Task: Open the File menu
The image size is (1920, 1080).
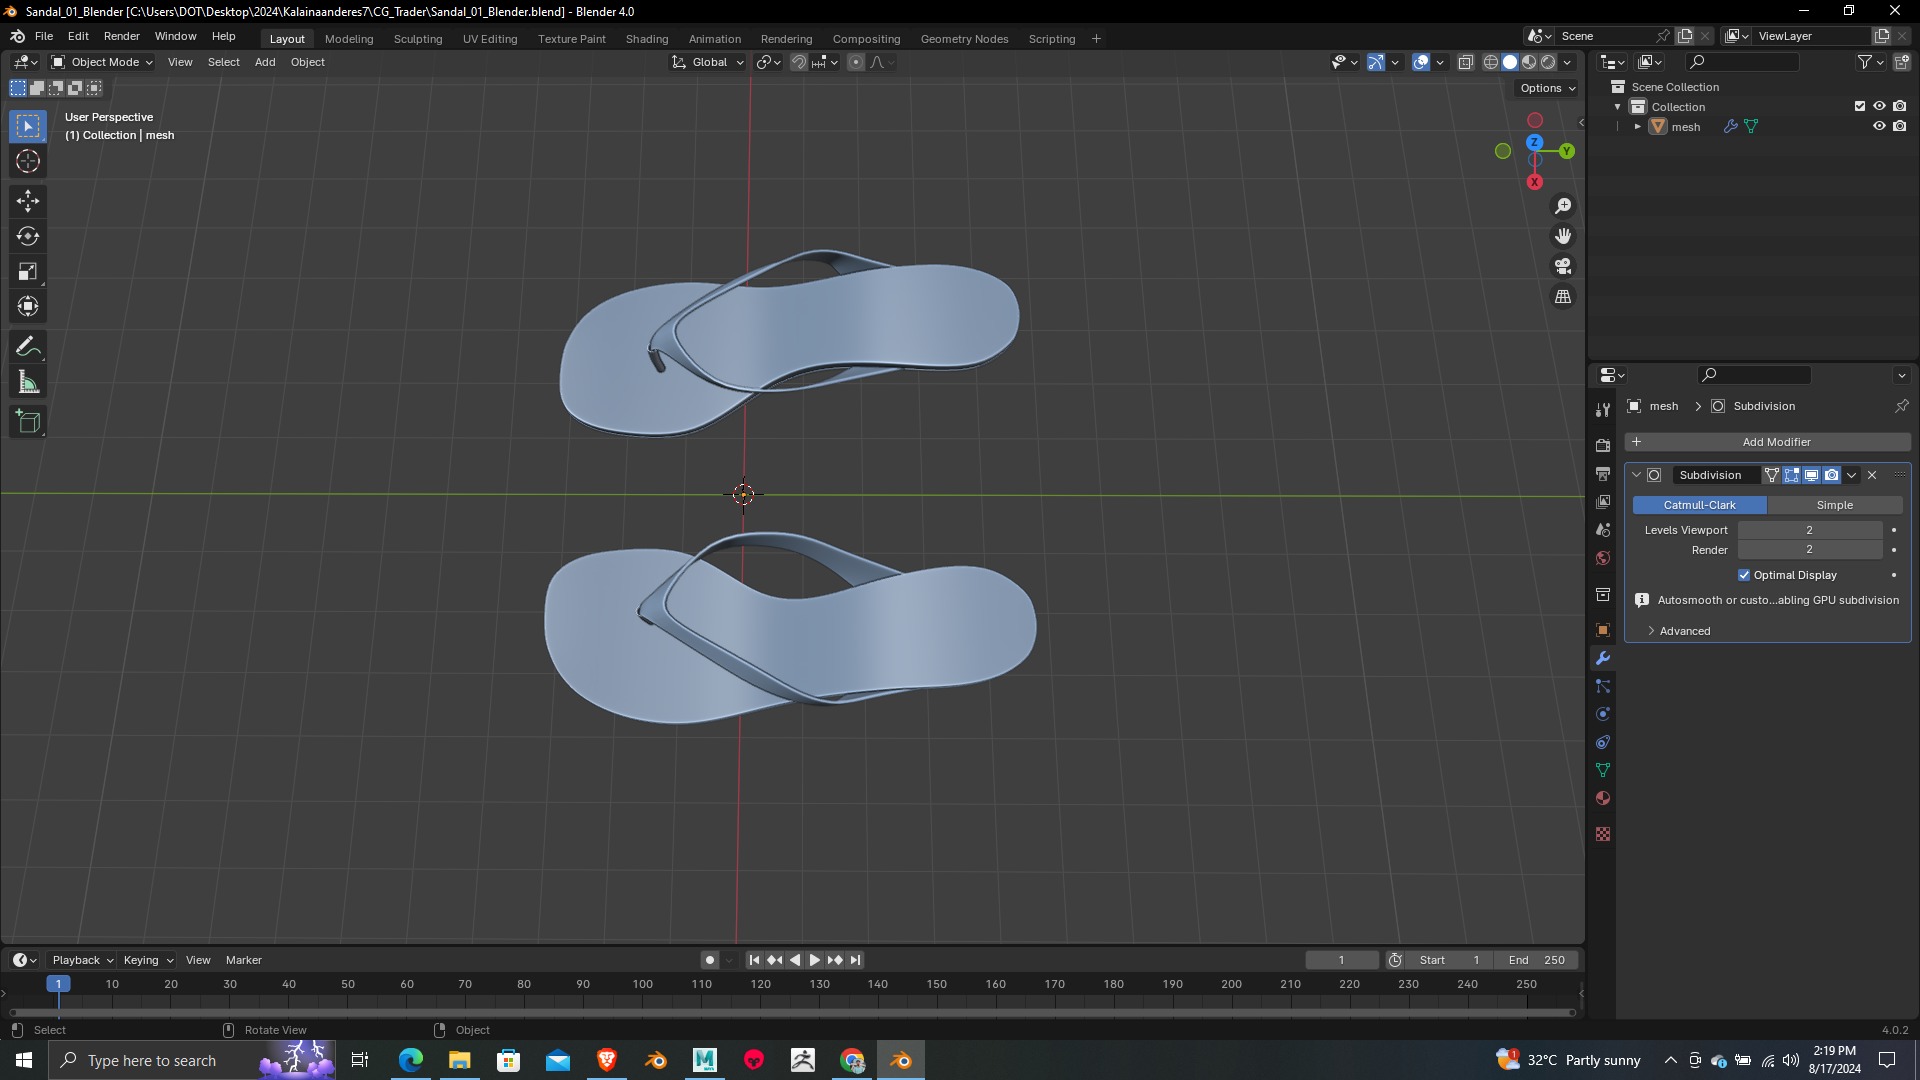Action: pyautogui.click(x=44, y=36)
